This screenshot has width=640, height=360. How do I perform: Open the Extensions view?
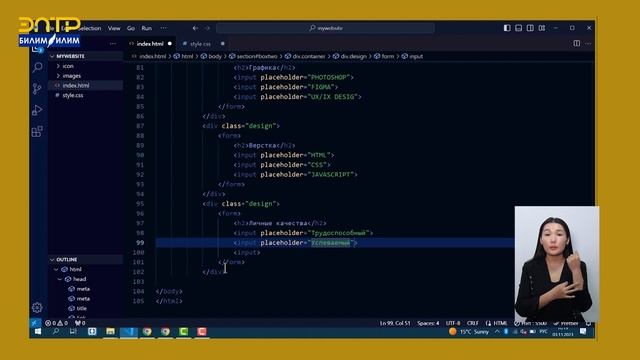point(37,131)
